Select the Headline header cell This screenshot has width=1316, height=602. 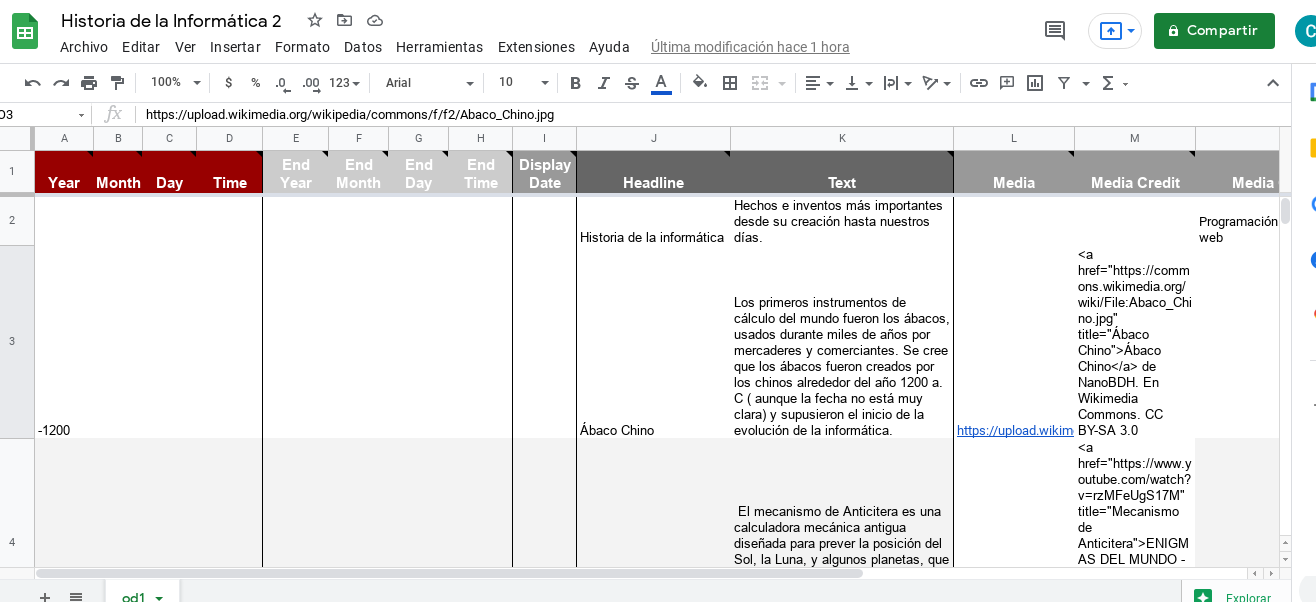coord(653,172)
